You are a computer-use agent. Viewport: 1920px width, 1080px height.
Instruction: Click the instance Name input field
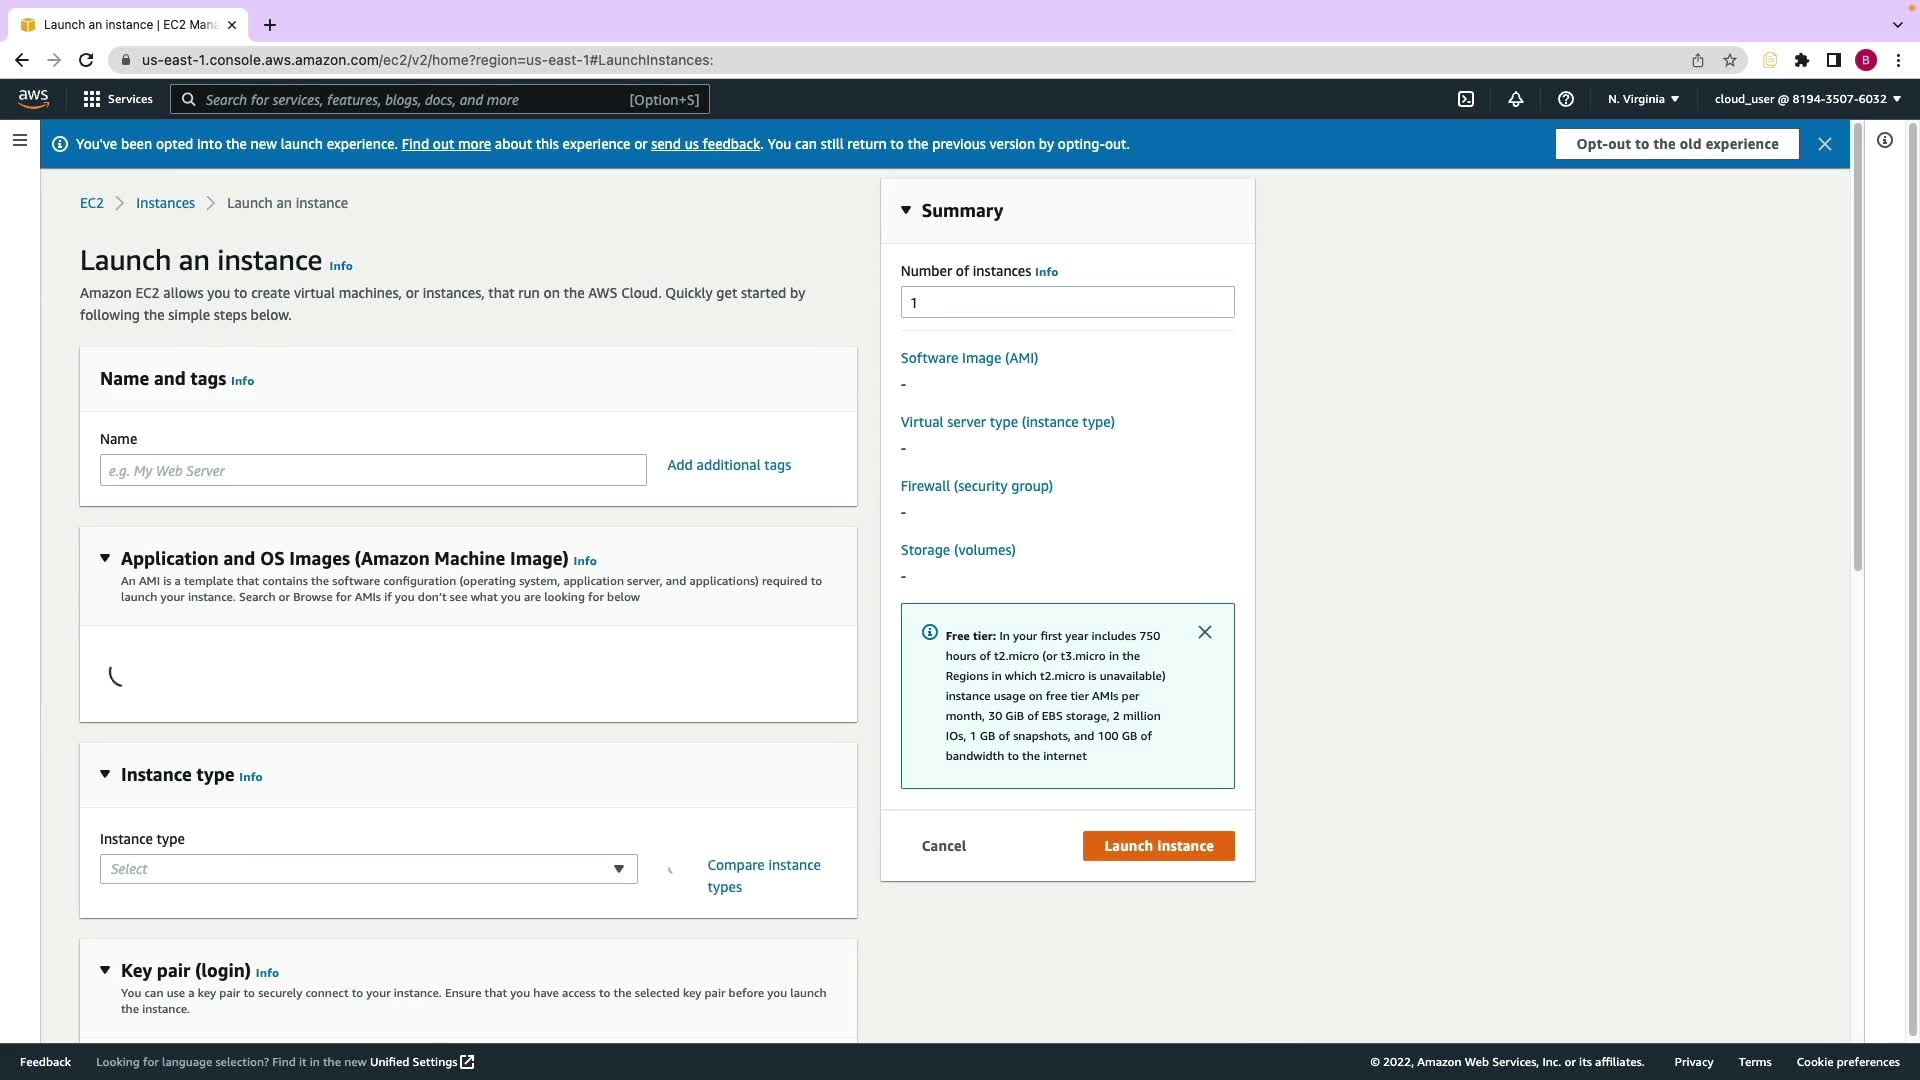coord(373,470)
